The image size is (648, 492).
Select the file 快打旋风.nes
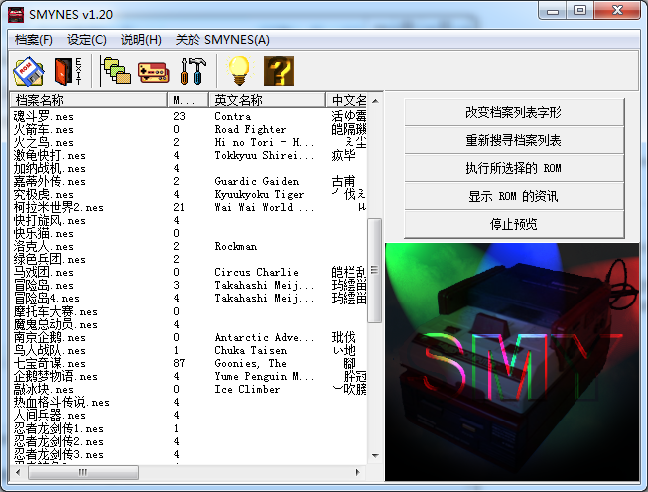tap(50, 221)
